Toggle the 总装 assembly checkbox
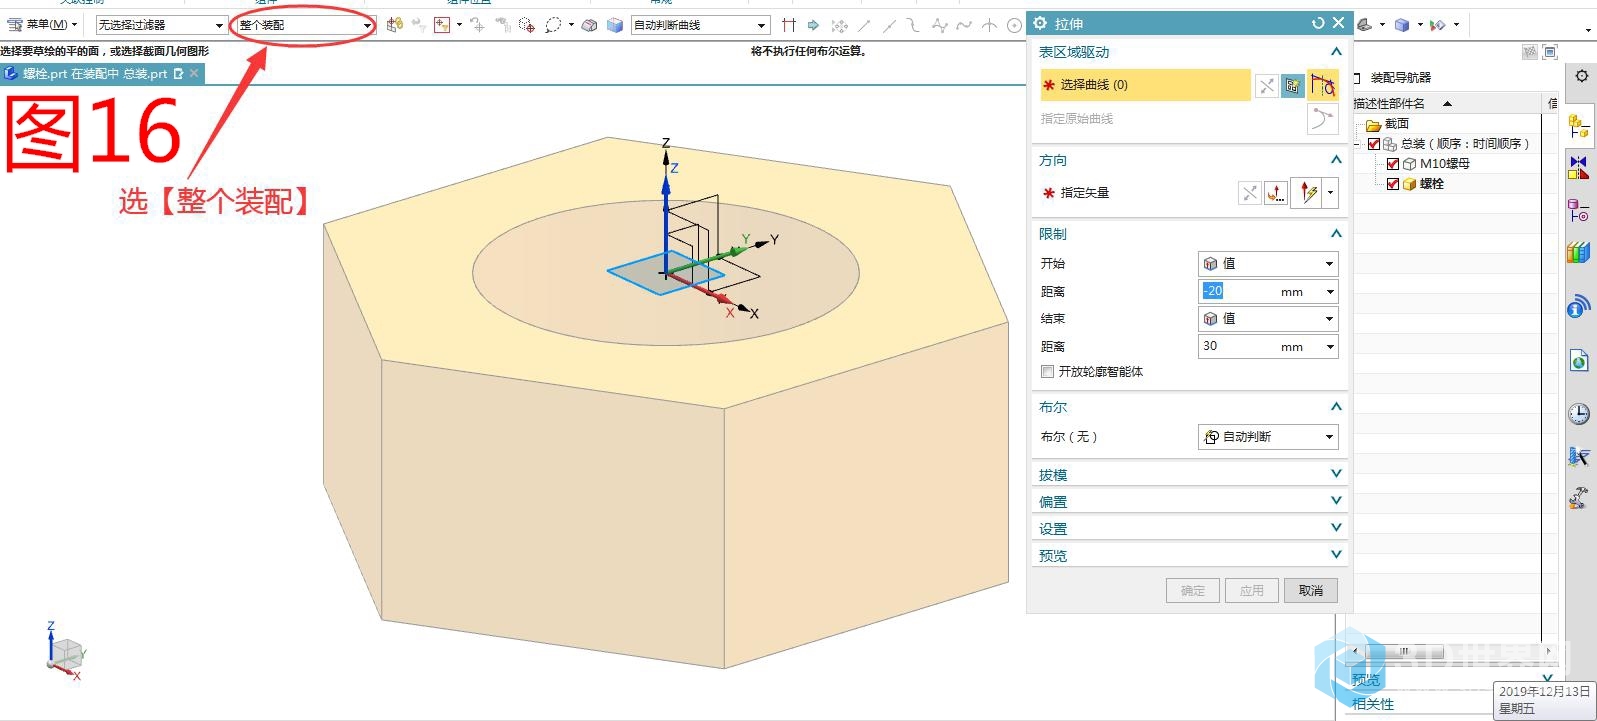 tap(1374, 144)
